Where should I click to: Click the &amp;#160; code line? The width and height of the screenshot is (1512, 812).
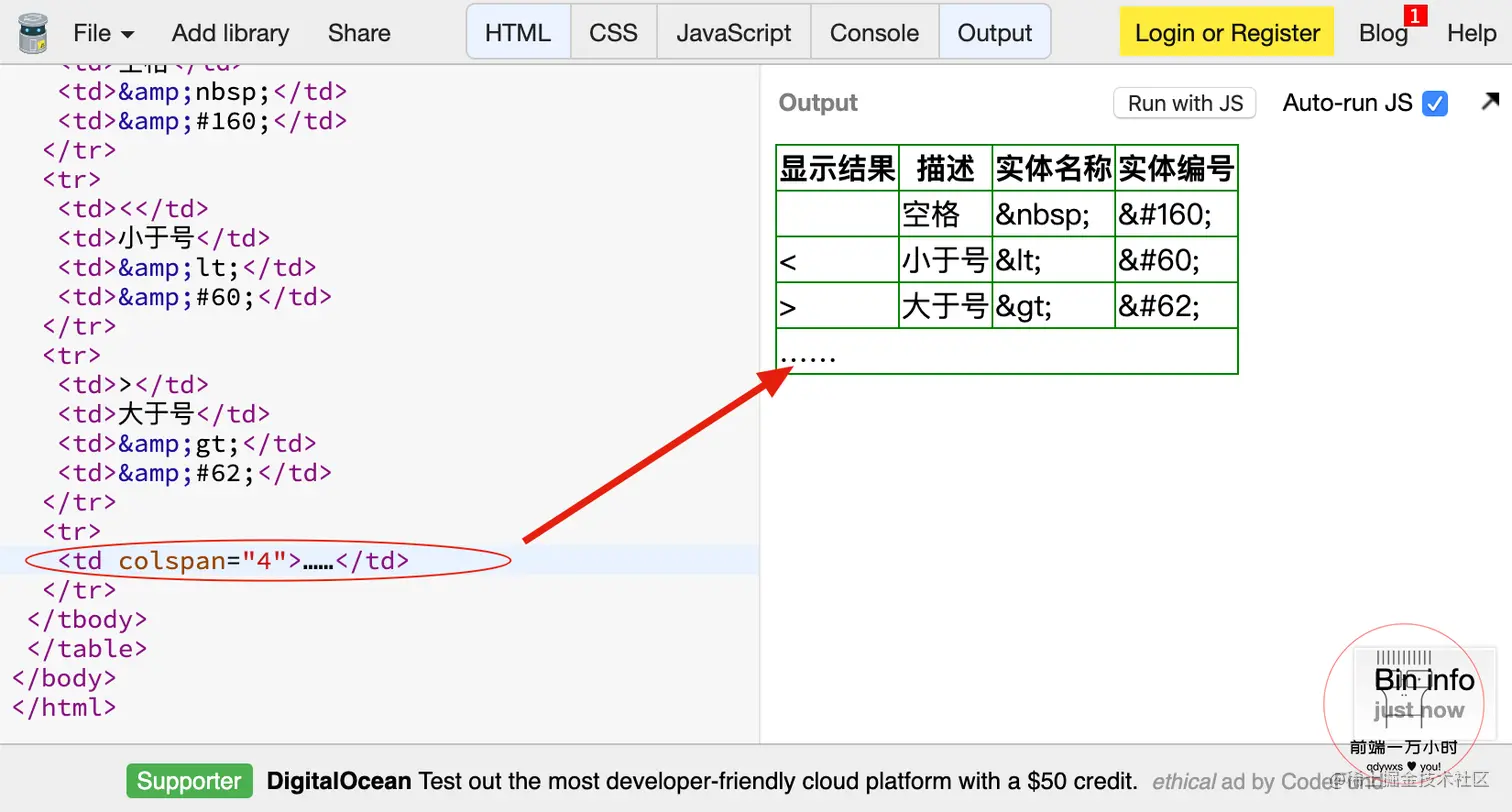[202, 121]
